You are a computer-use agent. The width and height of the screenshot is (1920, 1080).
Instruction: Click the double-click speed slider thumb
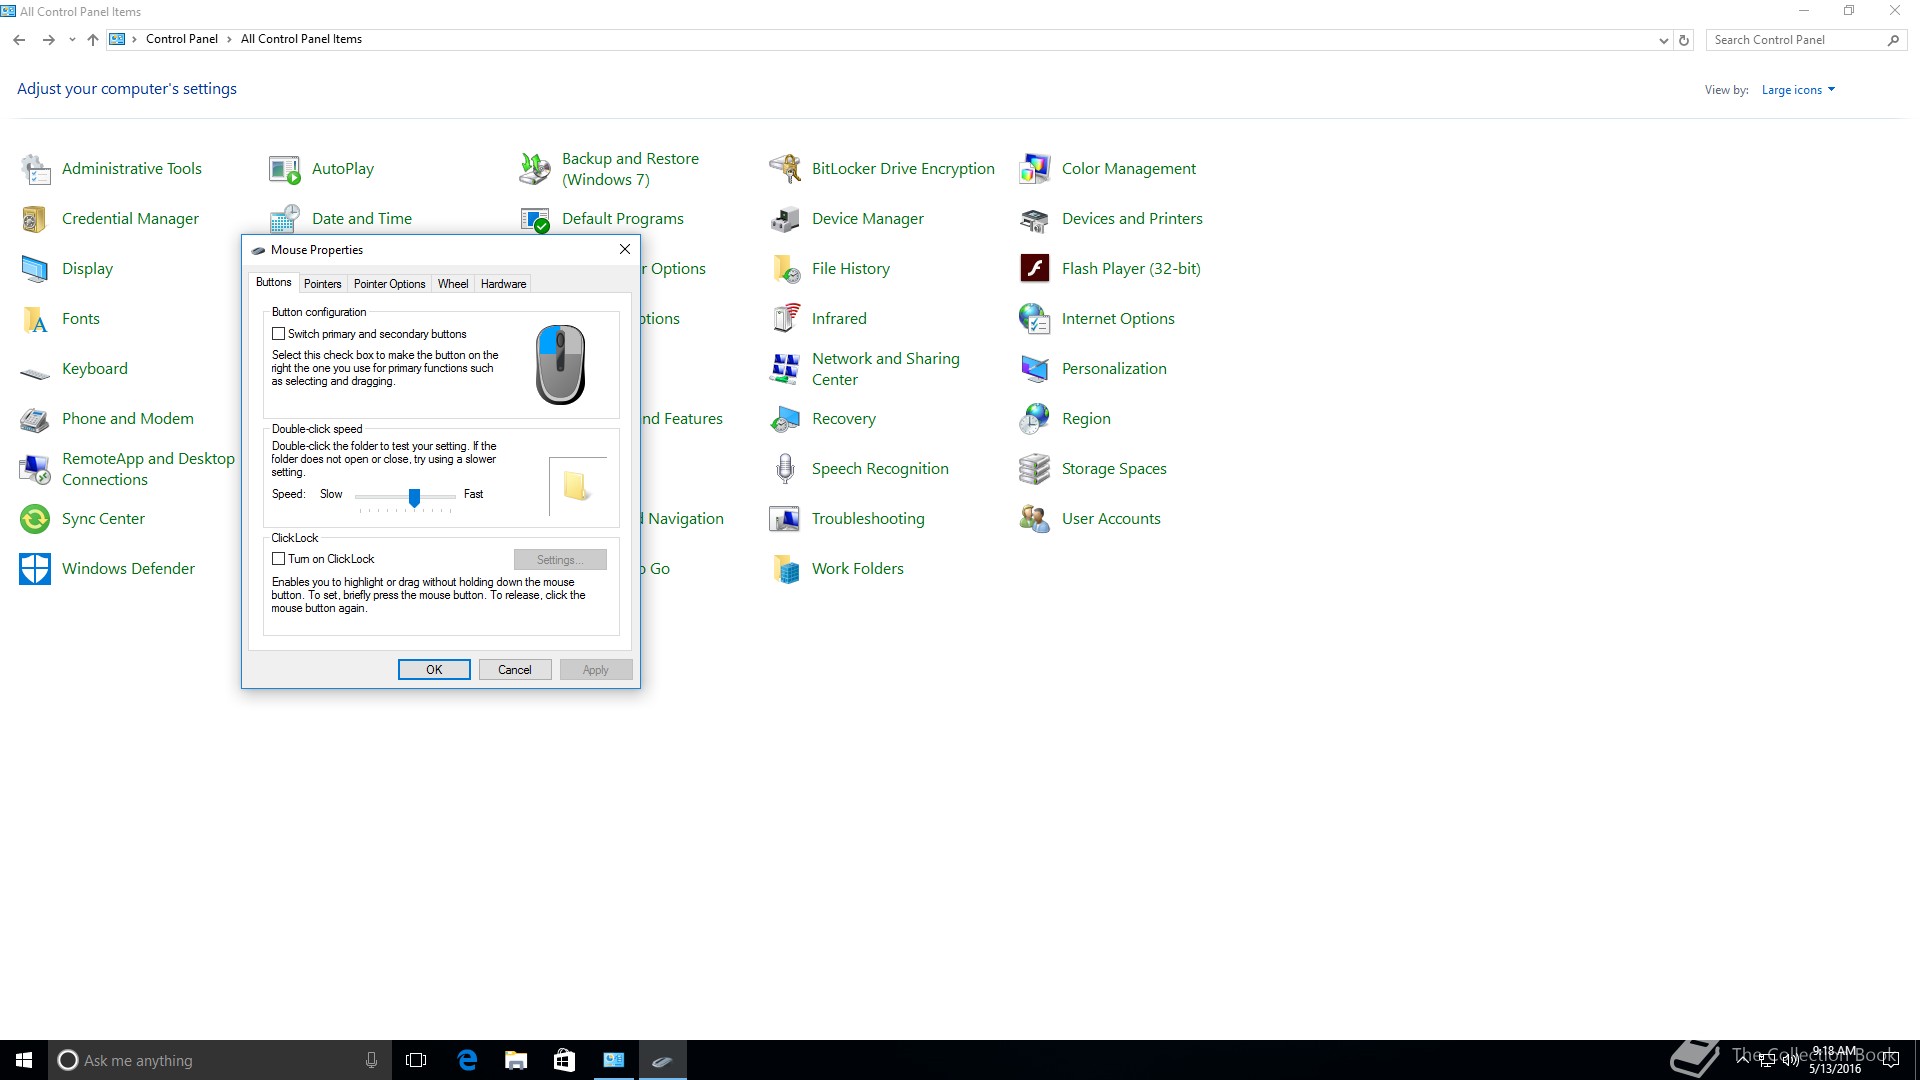414,497
